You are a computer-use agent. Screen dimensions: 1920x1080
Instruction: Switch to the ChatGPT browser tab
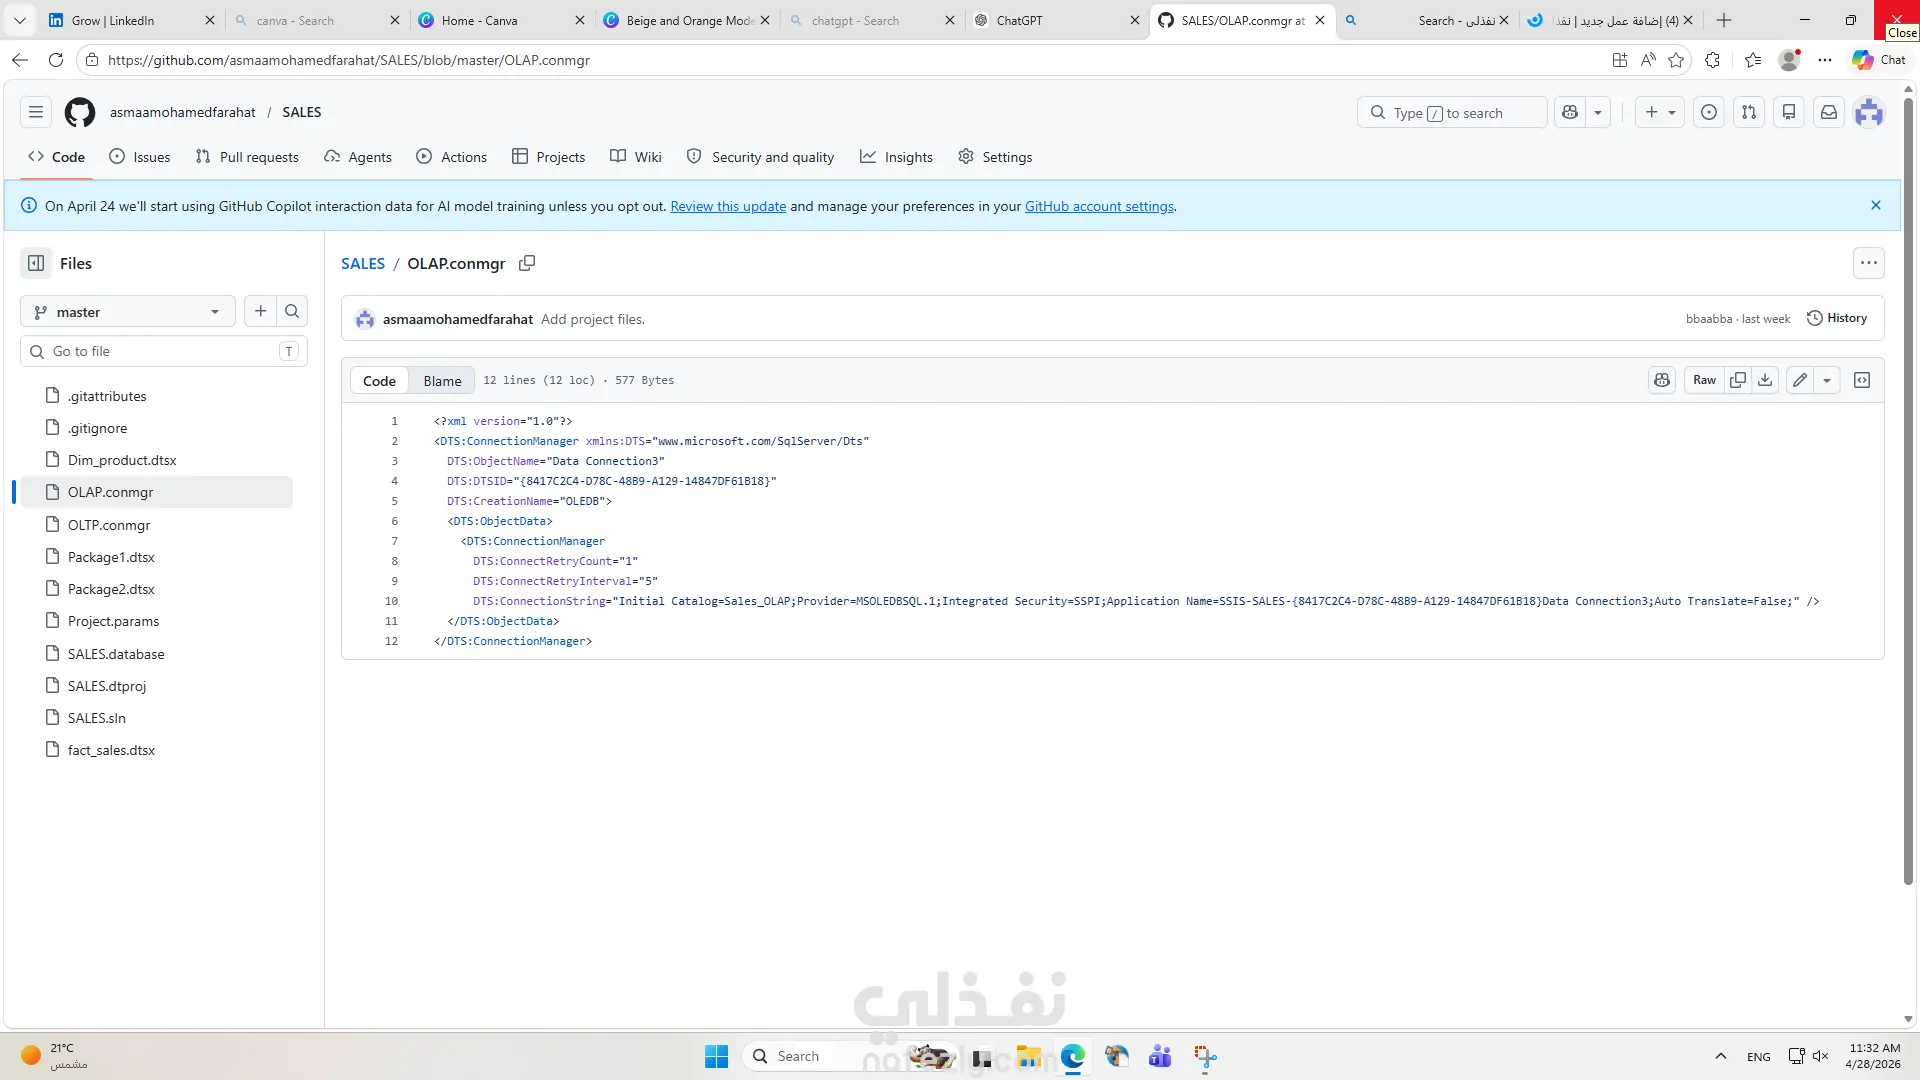click(1057, 20)
